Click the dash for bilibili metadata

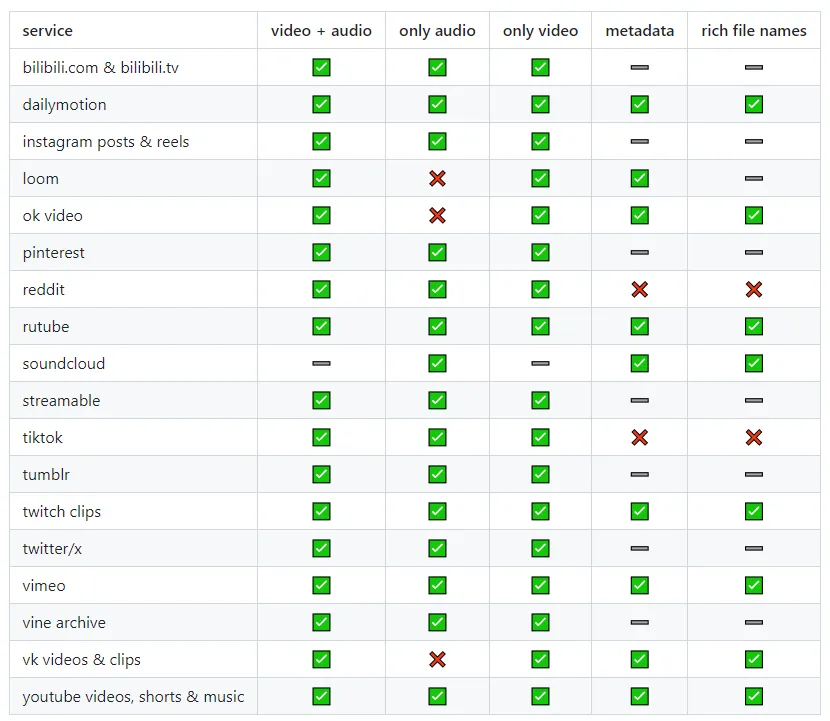(x=640, y=68)
